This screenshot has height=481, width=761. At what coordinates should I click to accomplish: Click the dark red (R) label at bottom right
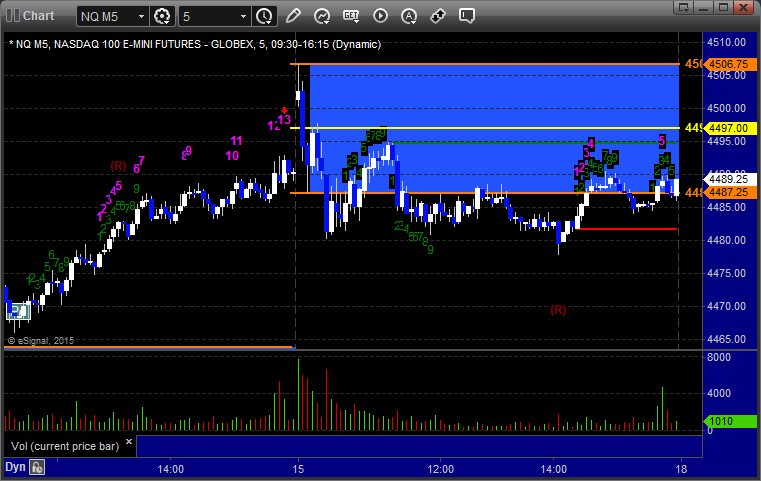click(x=558, y=310)
